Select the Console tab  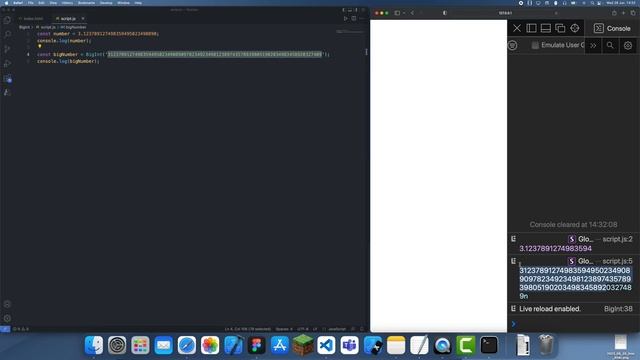(612, 28)
